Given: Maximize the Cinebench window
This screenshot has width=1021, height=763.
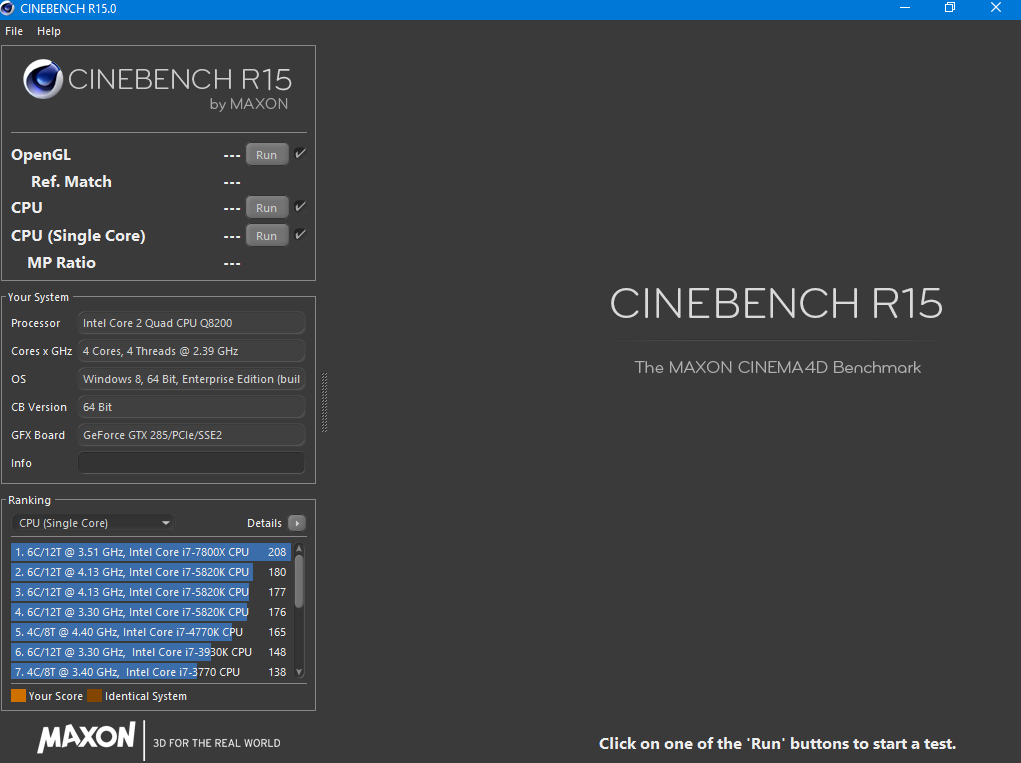Looking at the screenshot, I should click(x=950, y=8).
